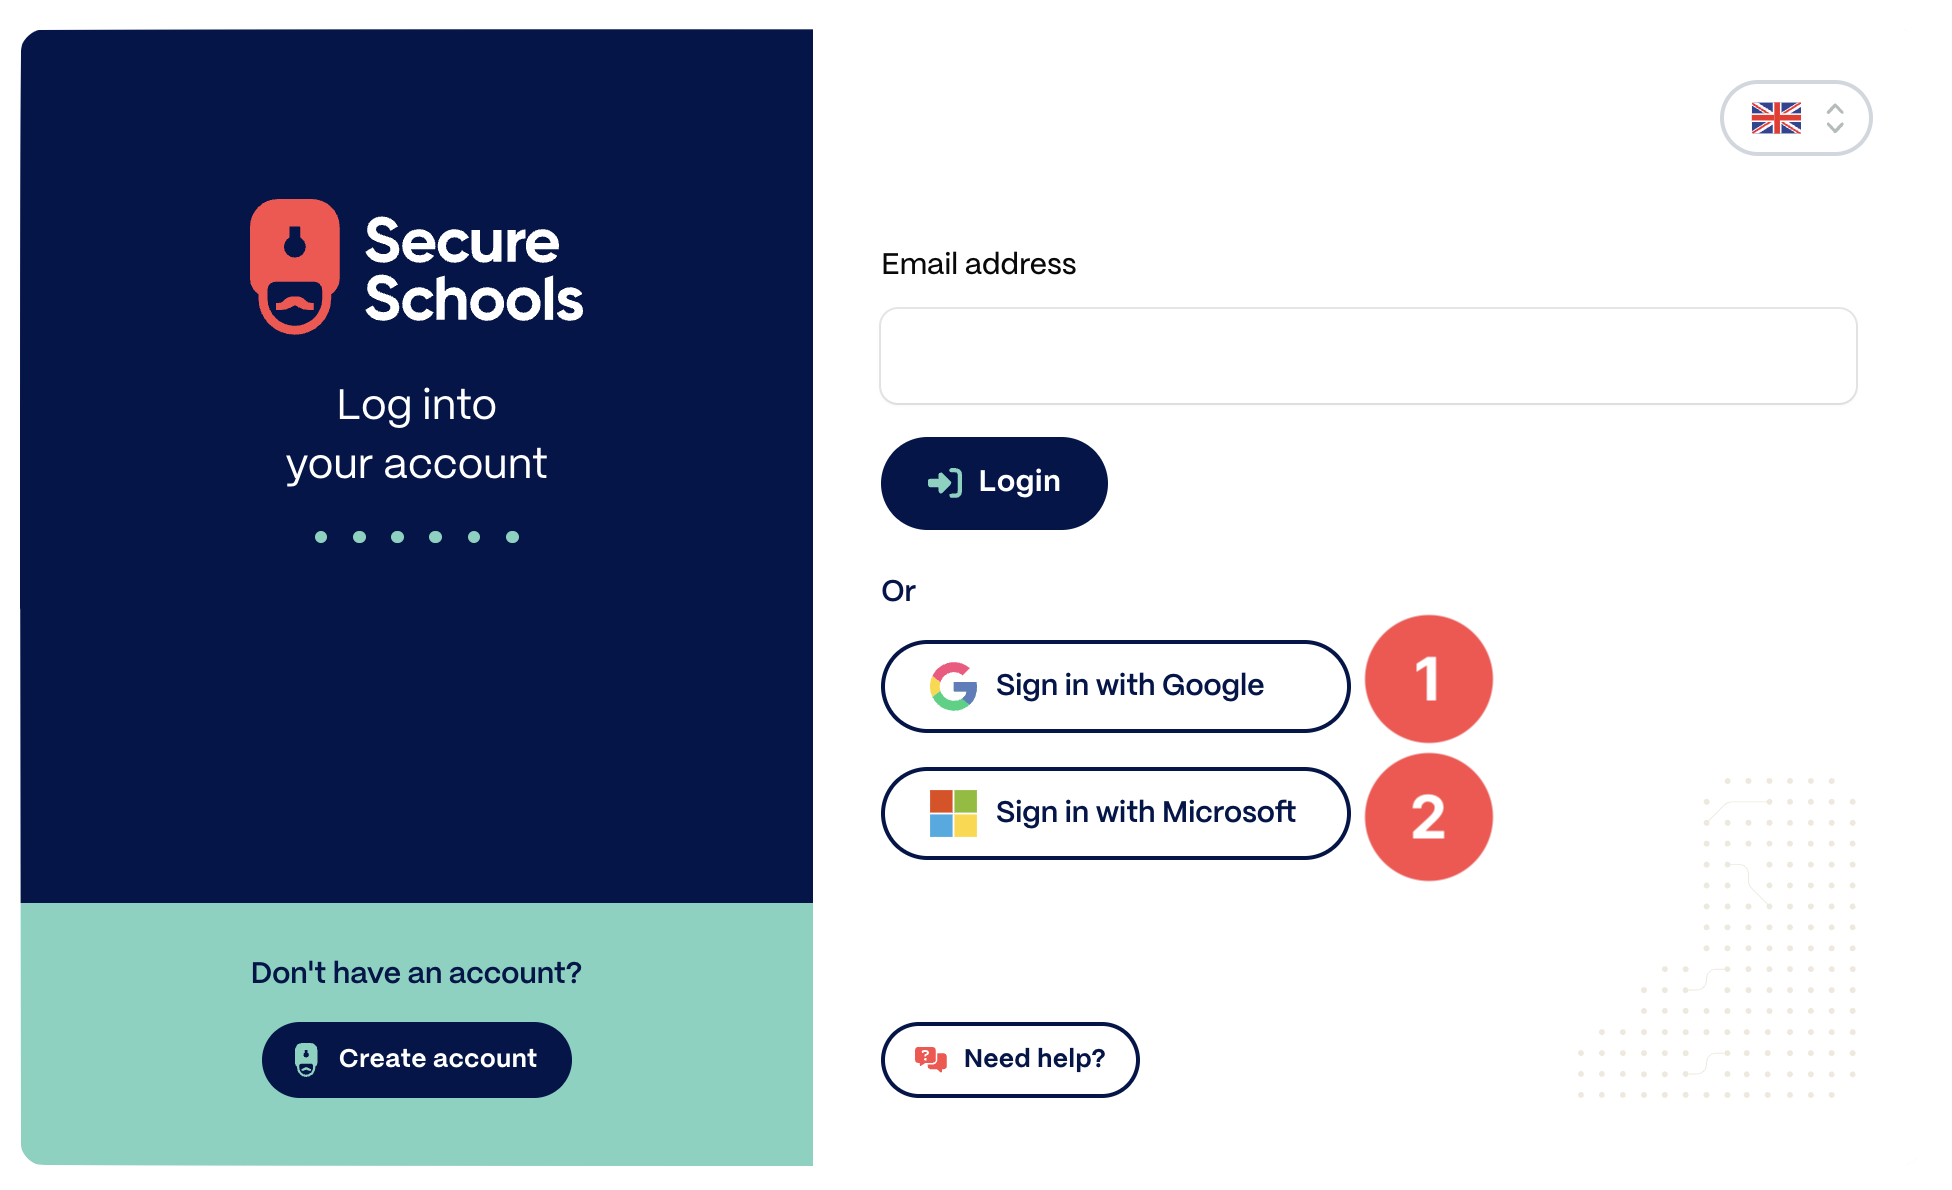
Task: Expand language options at top right
Action: tap(1796, 118)
